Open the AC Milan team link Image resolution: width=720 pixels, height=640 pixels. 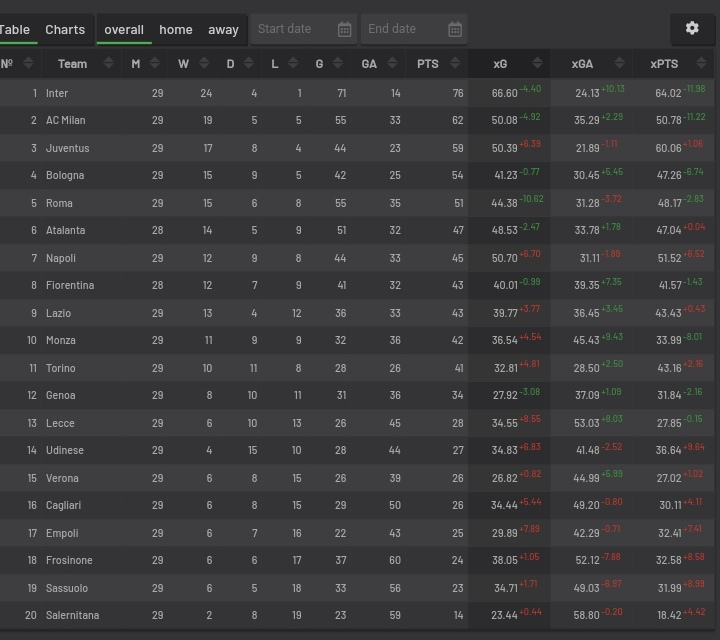click(x=66, y=120)
